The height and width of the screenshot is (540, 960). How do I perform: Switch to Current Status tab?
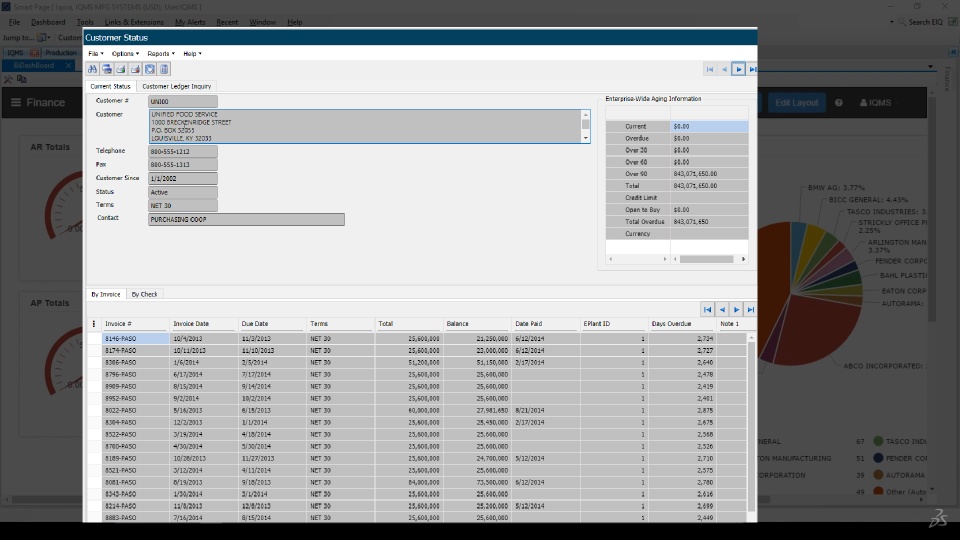coord(110,86)
